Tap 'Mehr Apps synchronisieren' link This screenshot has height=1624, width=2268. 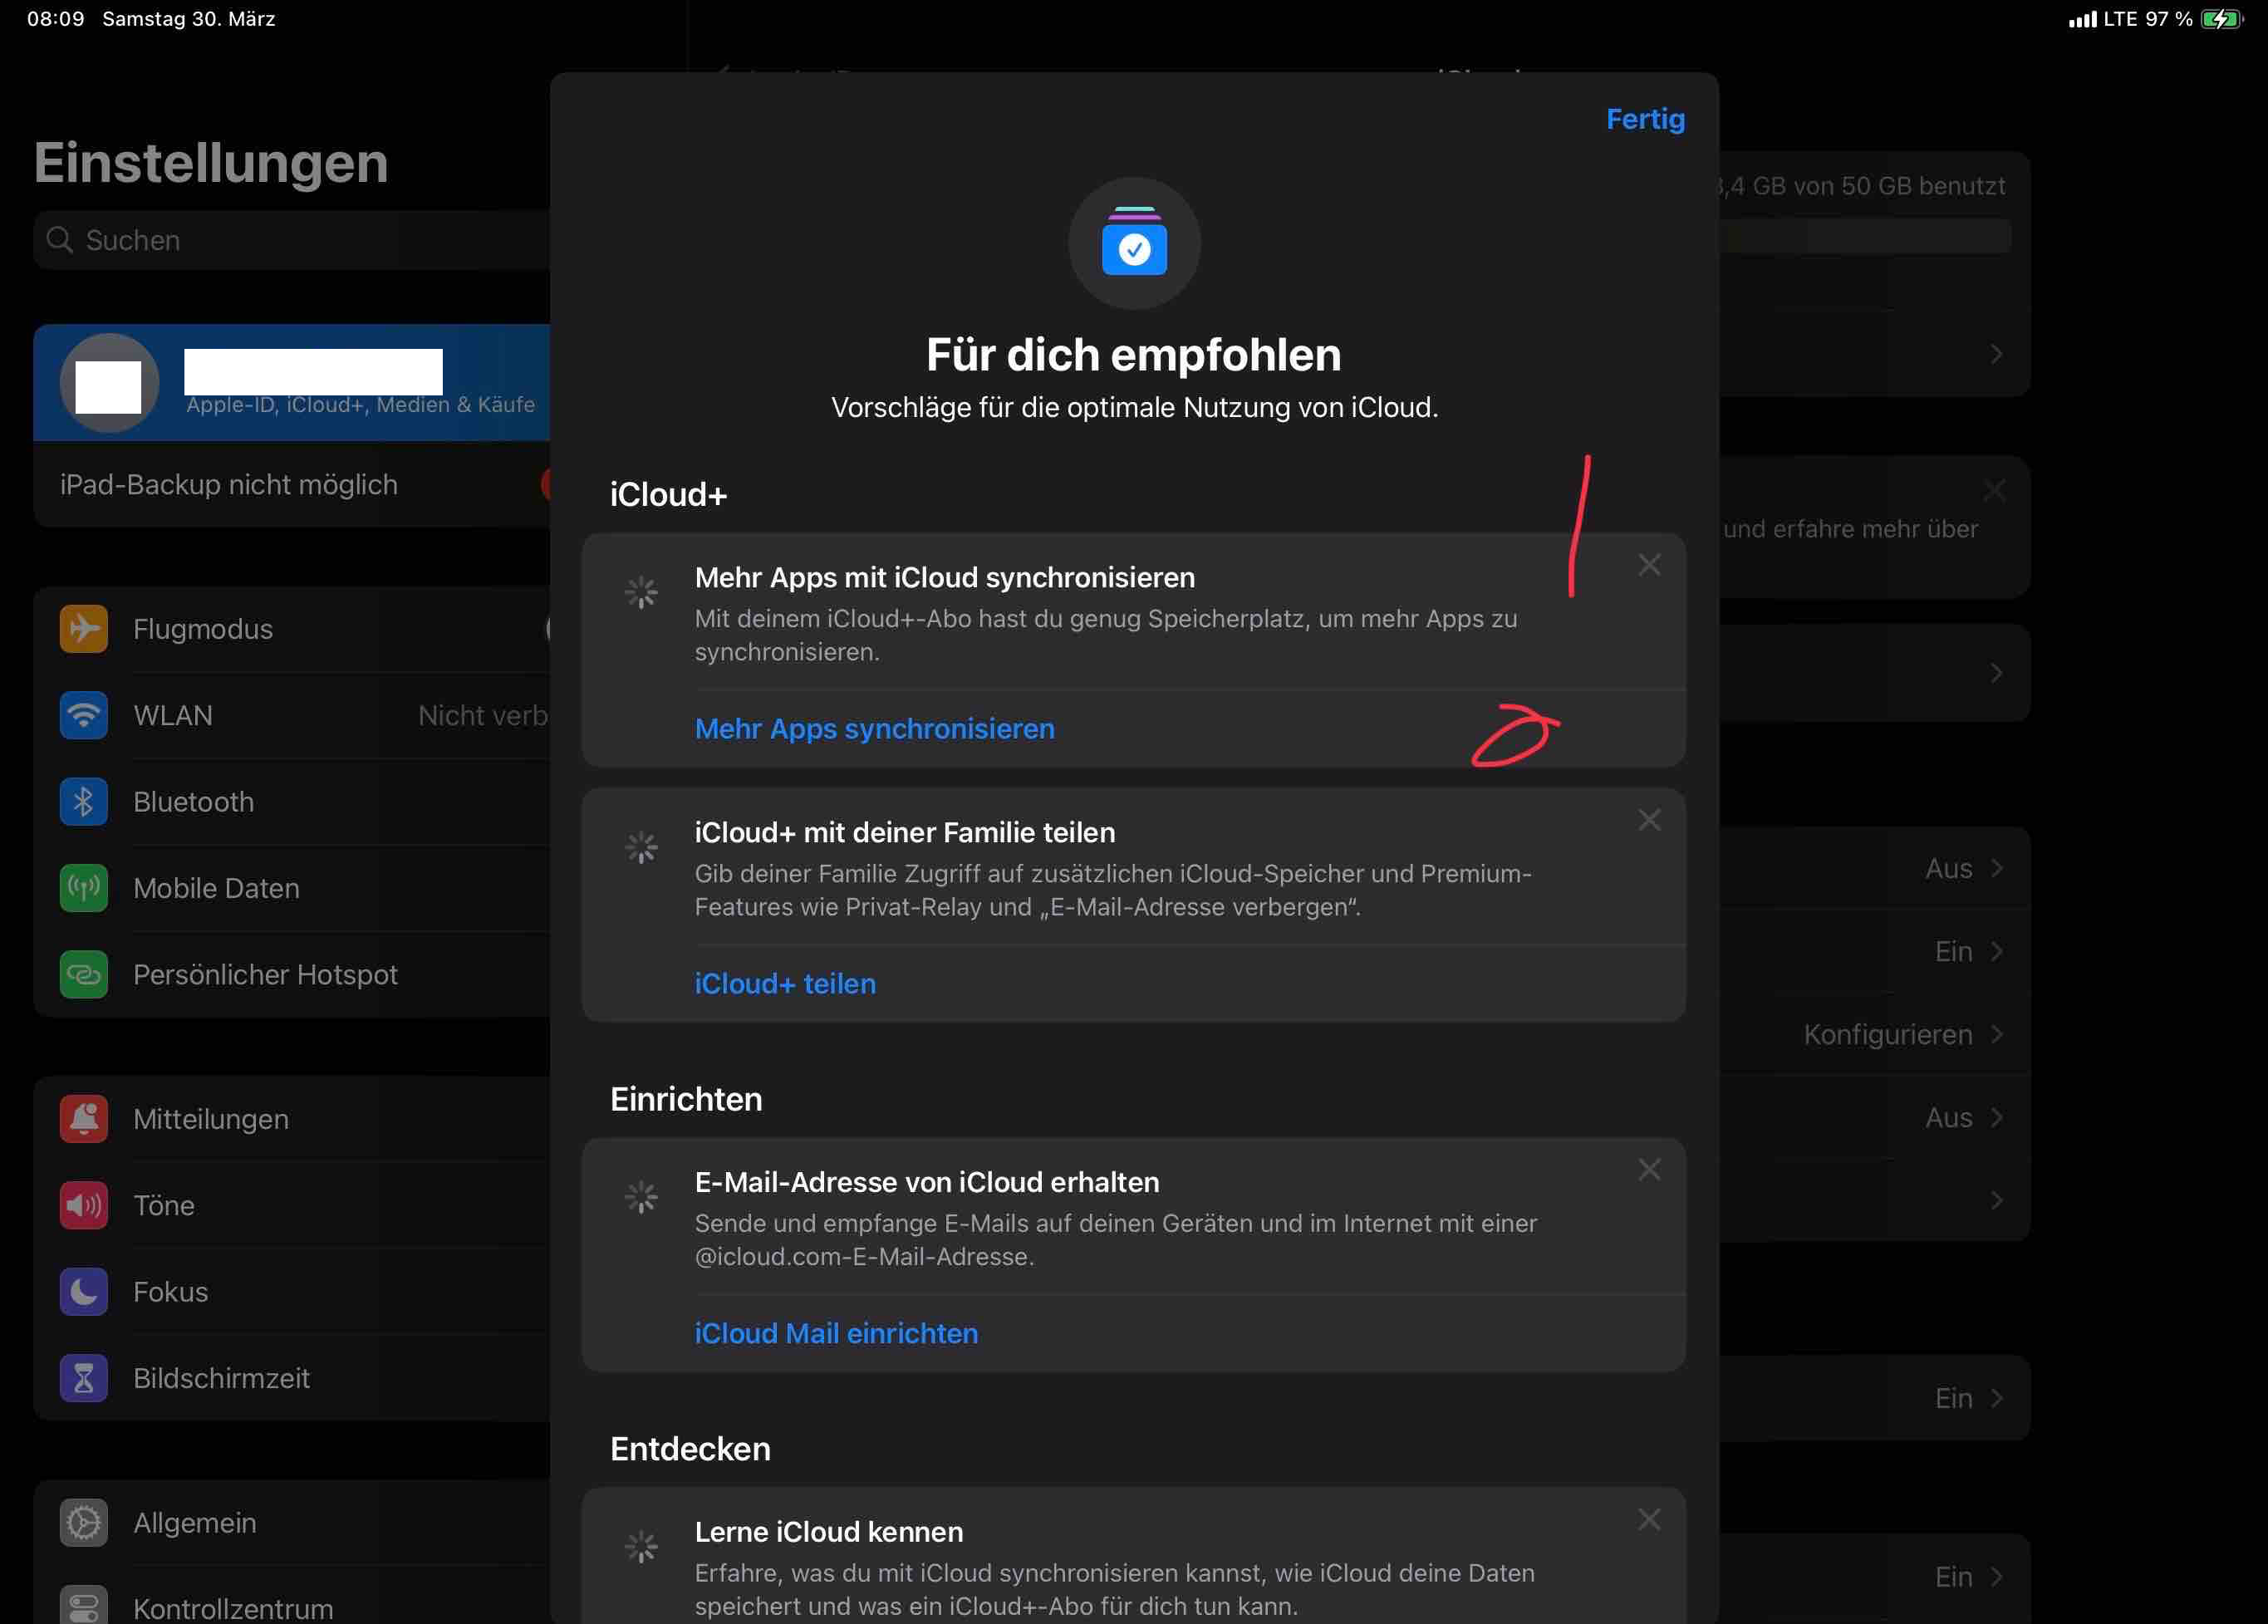[x=874, y=729]
